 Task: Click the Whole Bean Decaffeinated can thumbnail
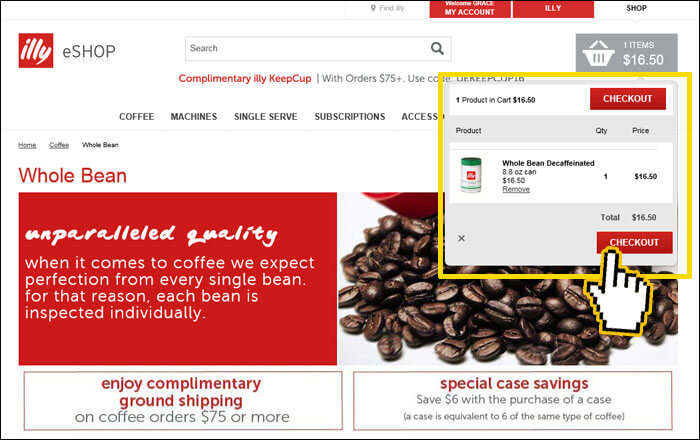coord(471,174)
